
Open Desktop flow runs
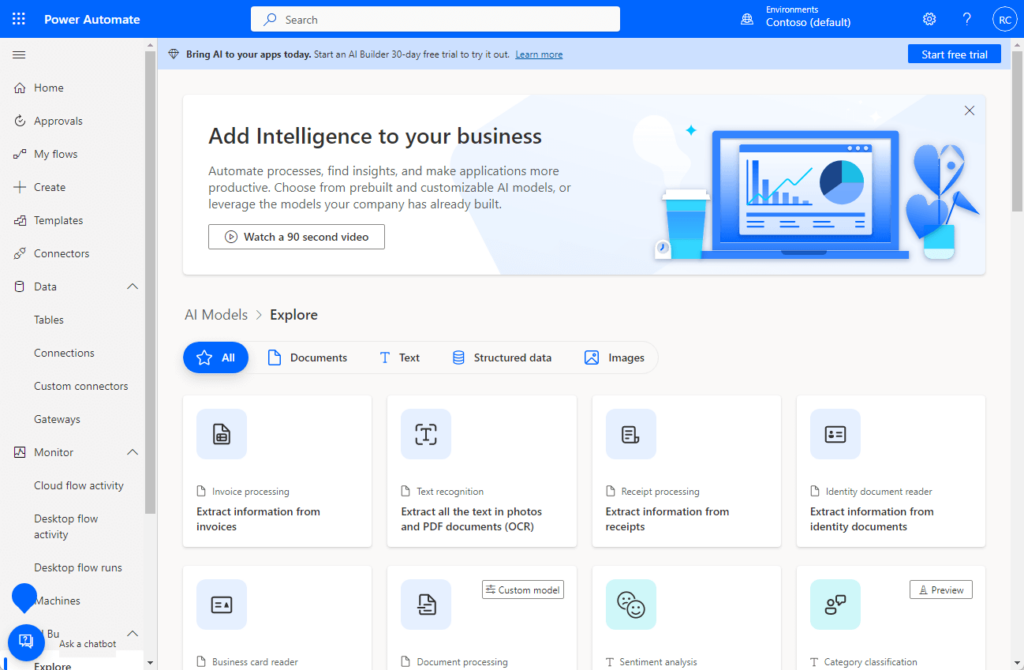click(78, 567)
